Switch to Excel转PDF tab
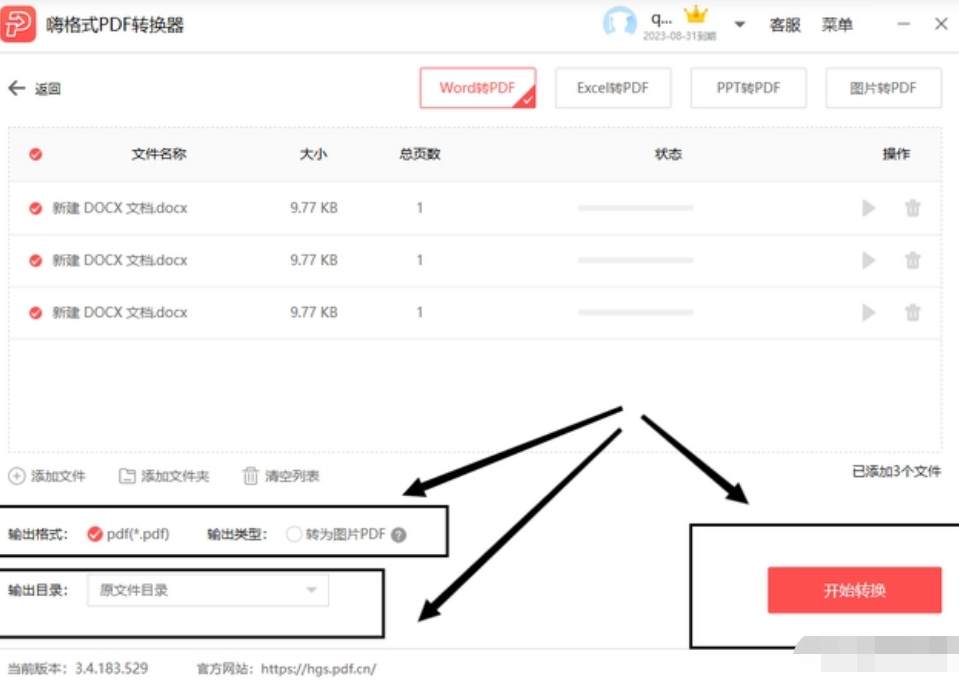Screen dimensions: 959x687 click(x=613, y=88)
